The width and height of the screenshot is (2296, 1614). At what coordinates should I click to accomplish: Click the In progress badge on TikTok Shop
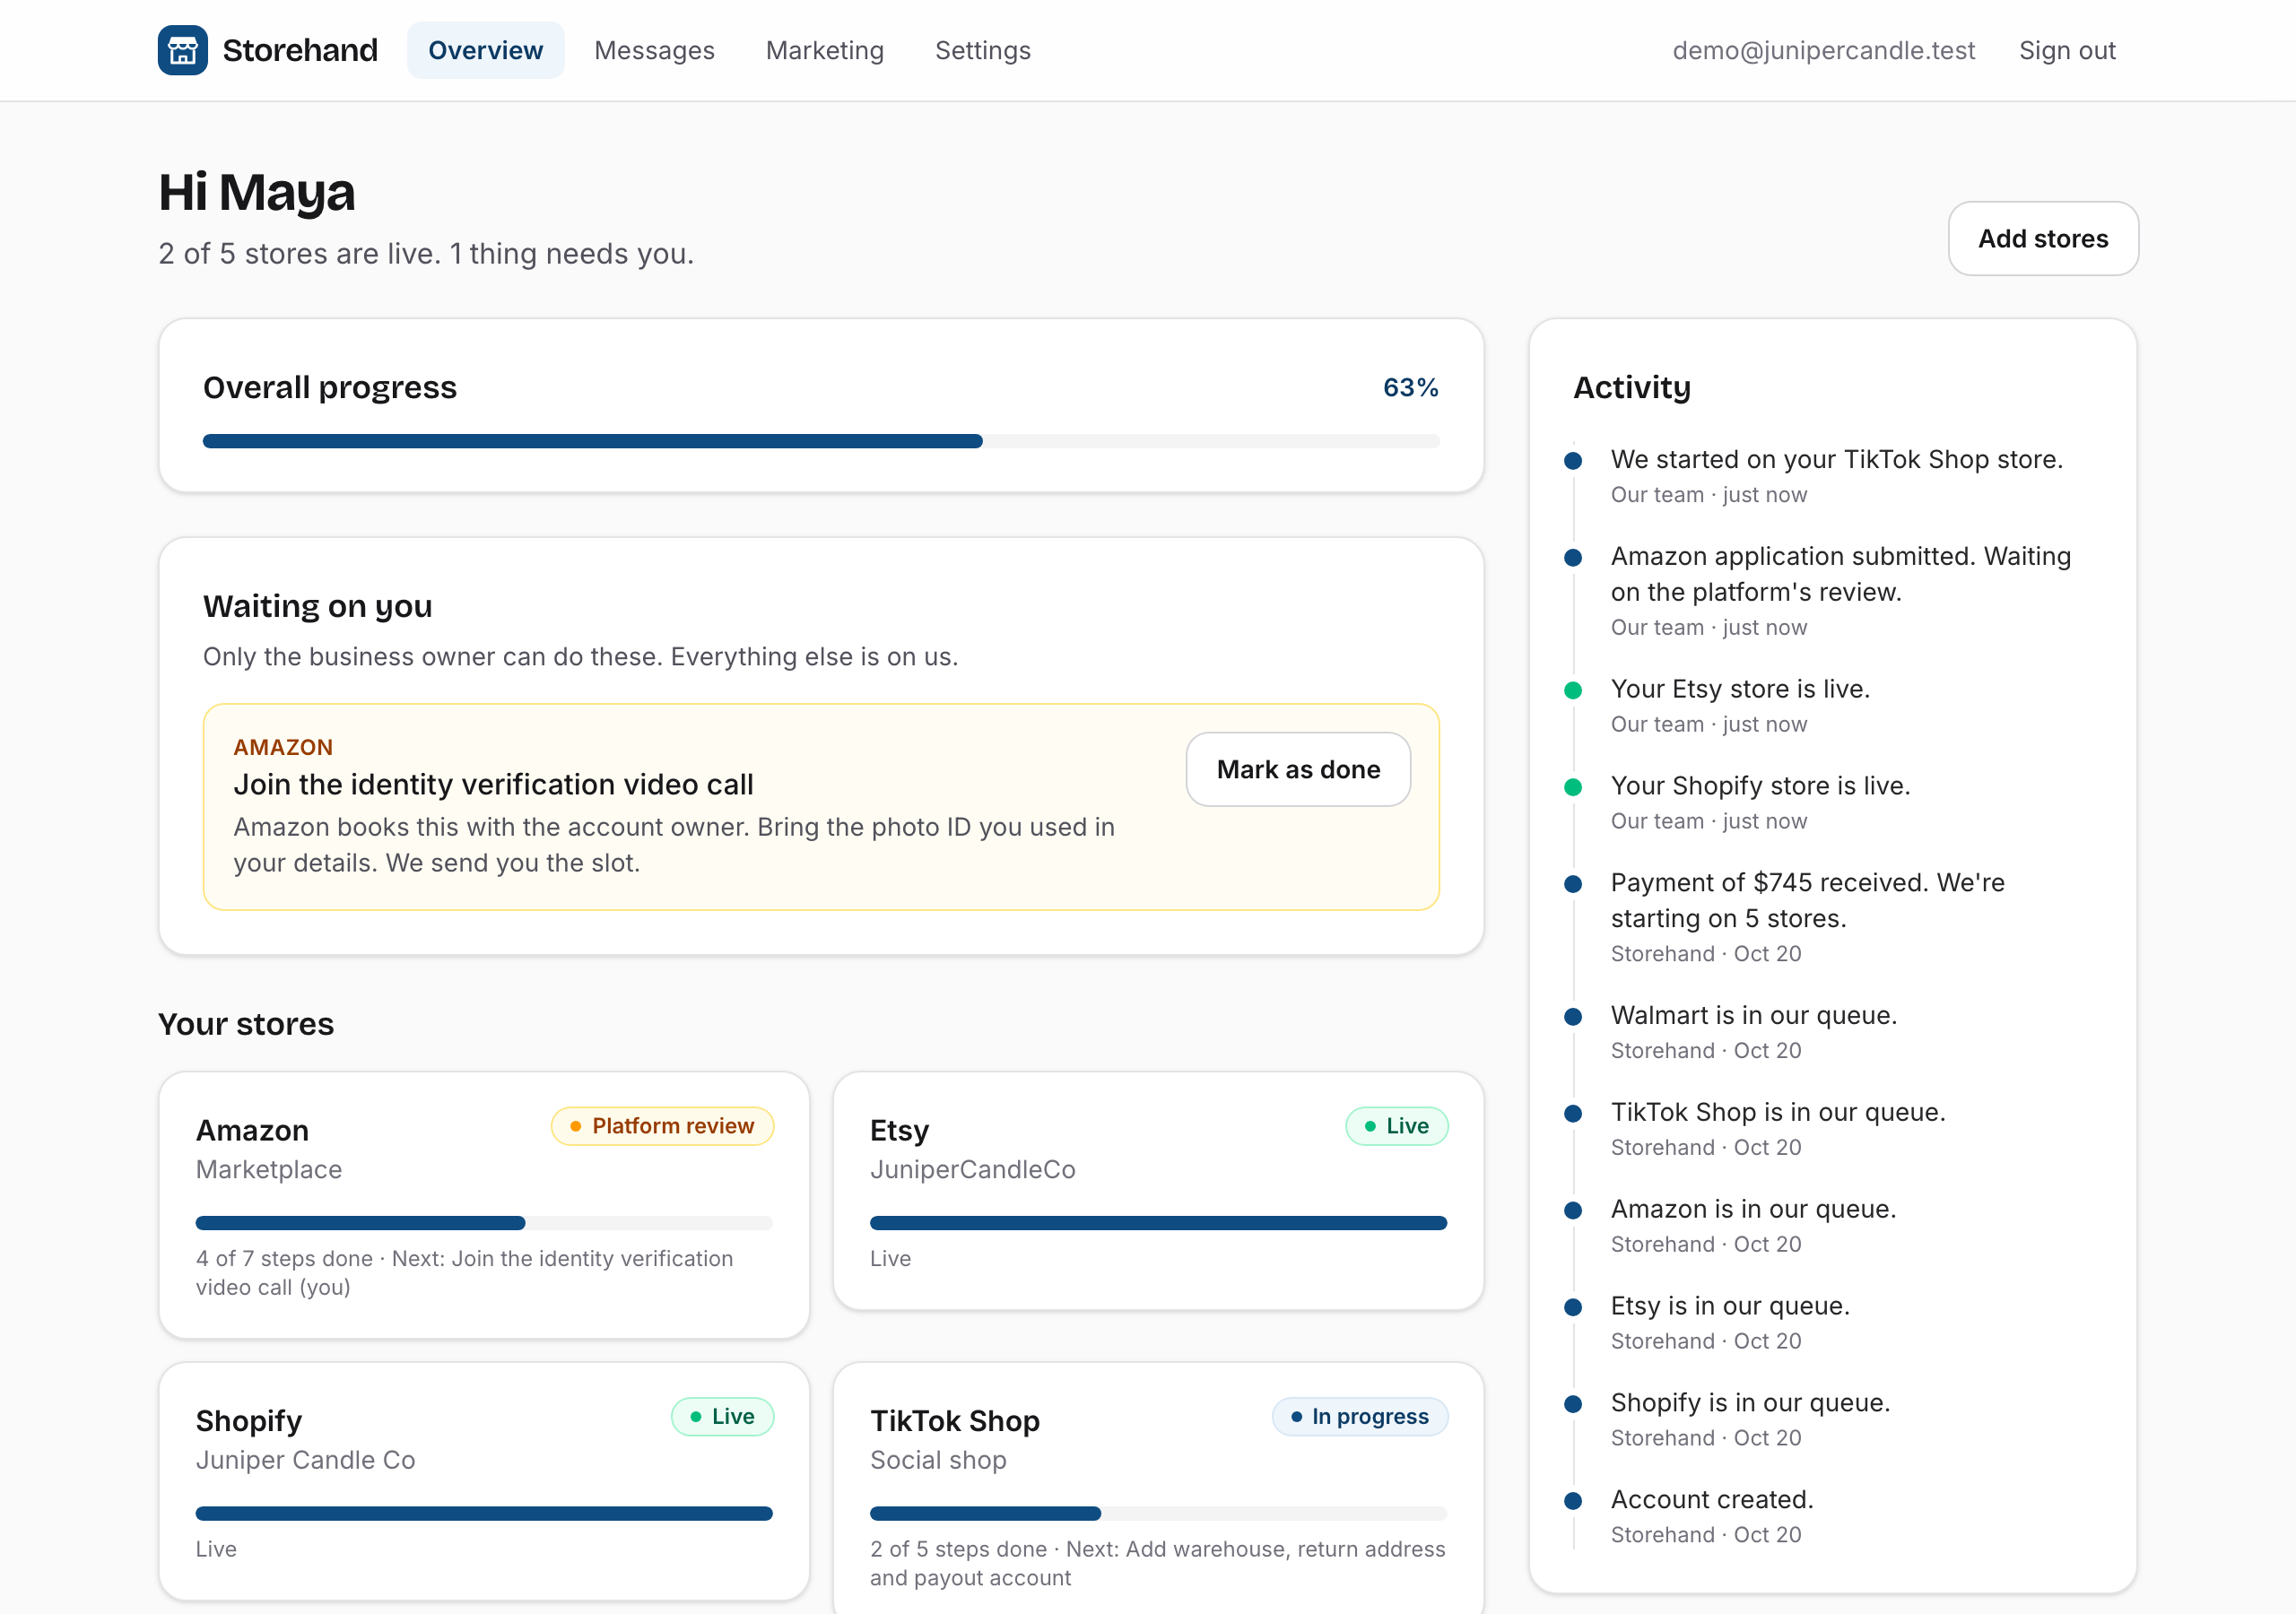tap(1359, 1416)
